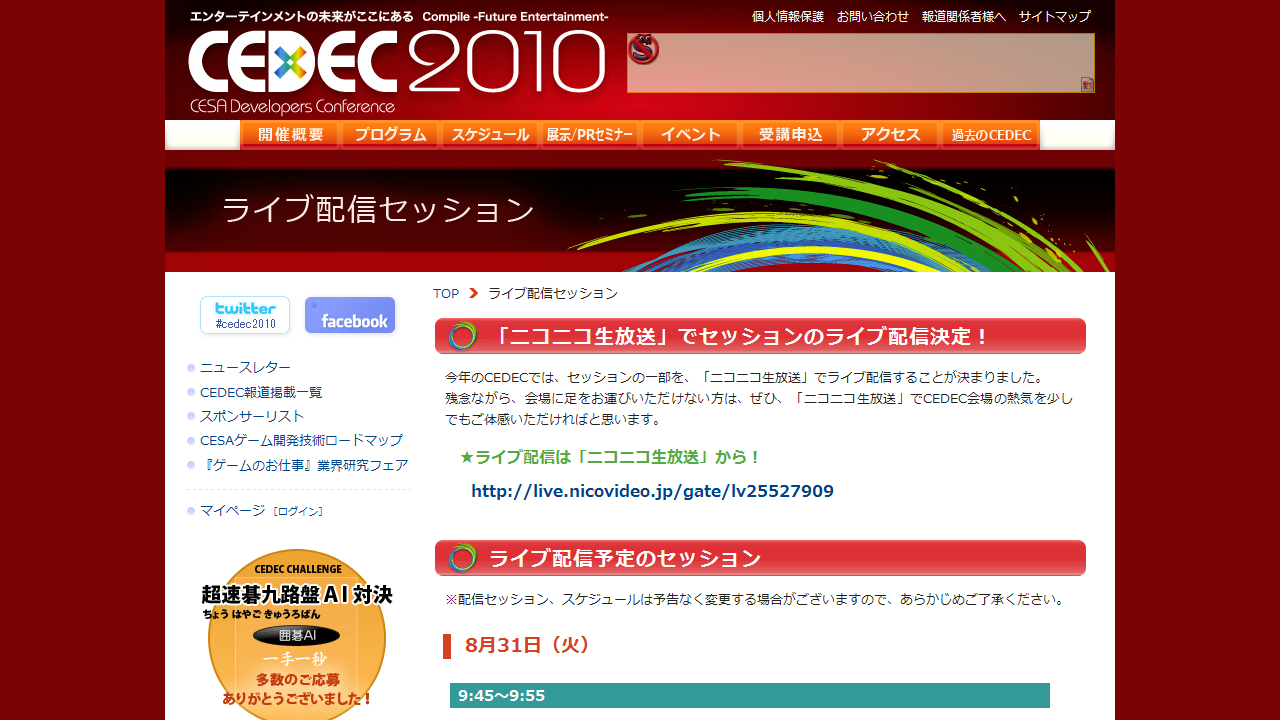Open CEDEC報道掲載一覧 sidebar link
Screen dimensions: 1280x720
(x=261, y=392)
